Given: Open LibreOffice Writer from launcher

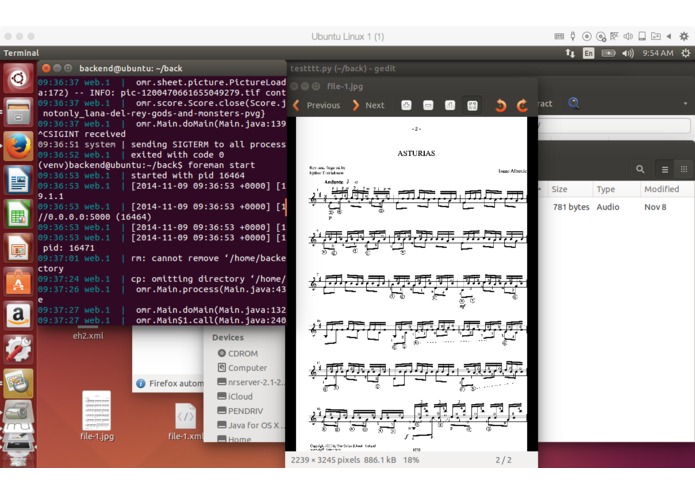Looking at the screenshot, I should click(18, 180).
